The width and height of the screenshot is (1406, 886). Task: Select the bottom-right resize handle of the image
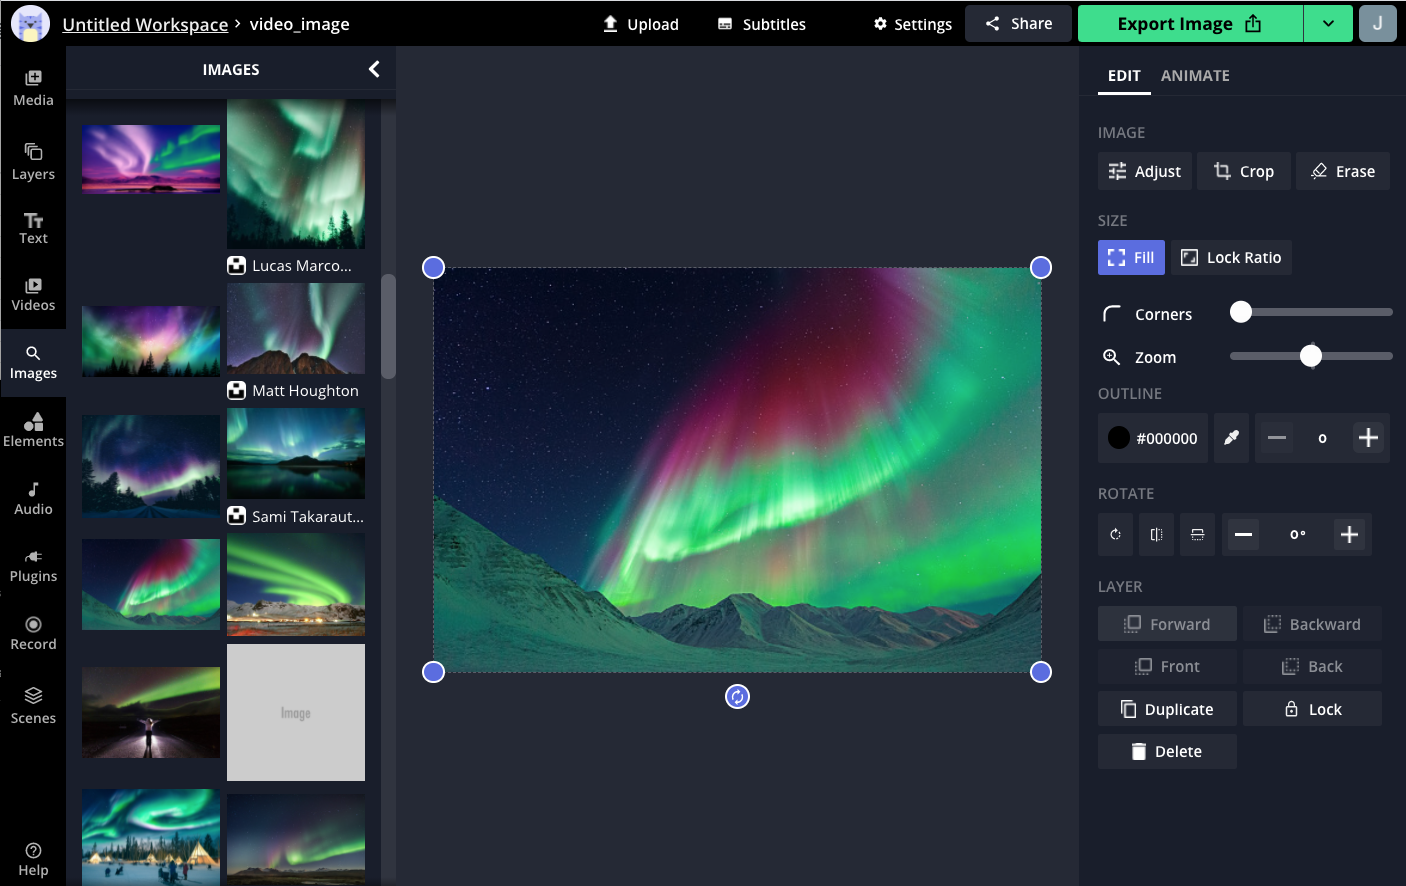click(1041, 672)
